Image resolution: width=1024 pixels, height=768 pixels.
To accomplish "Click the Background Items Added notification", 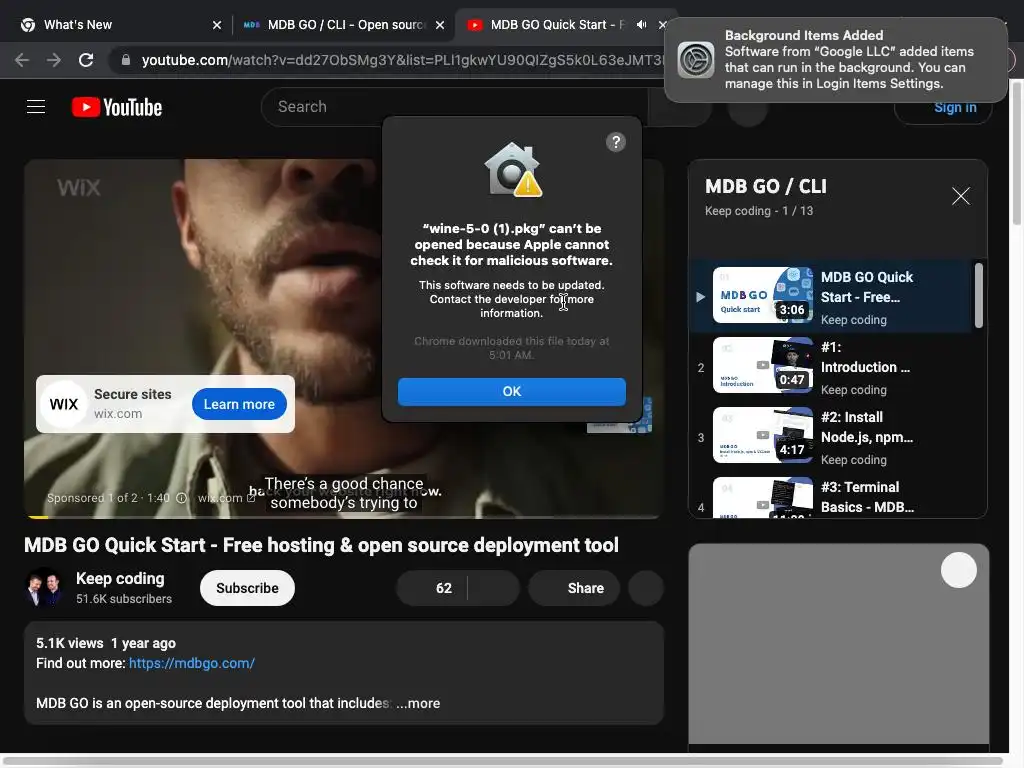I will click(x=836, y=59).
